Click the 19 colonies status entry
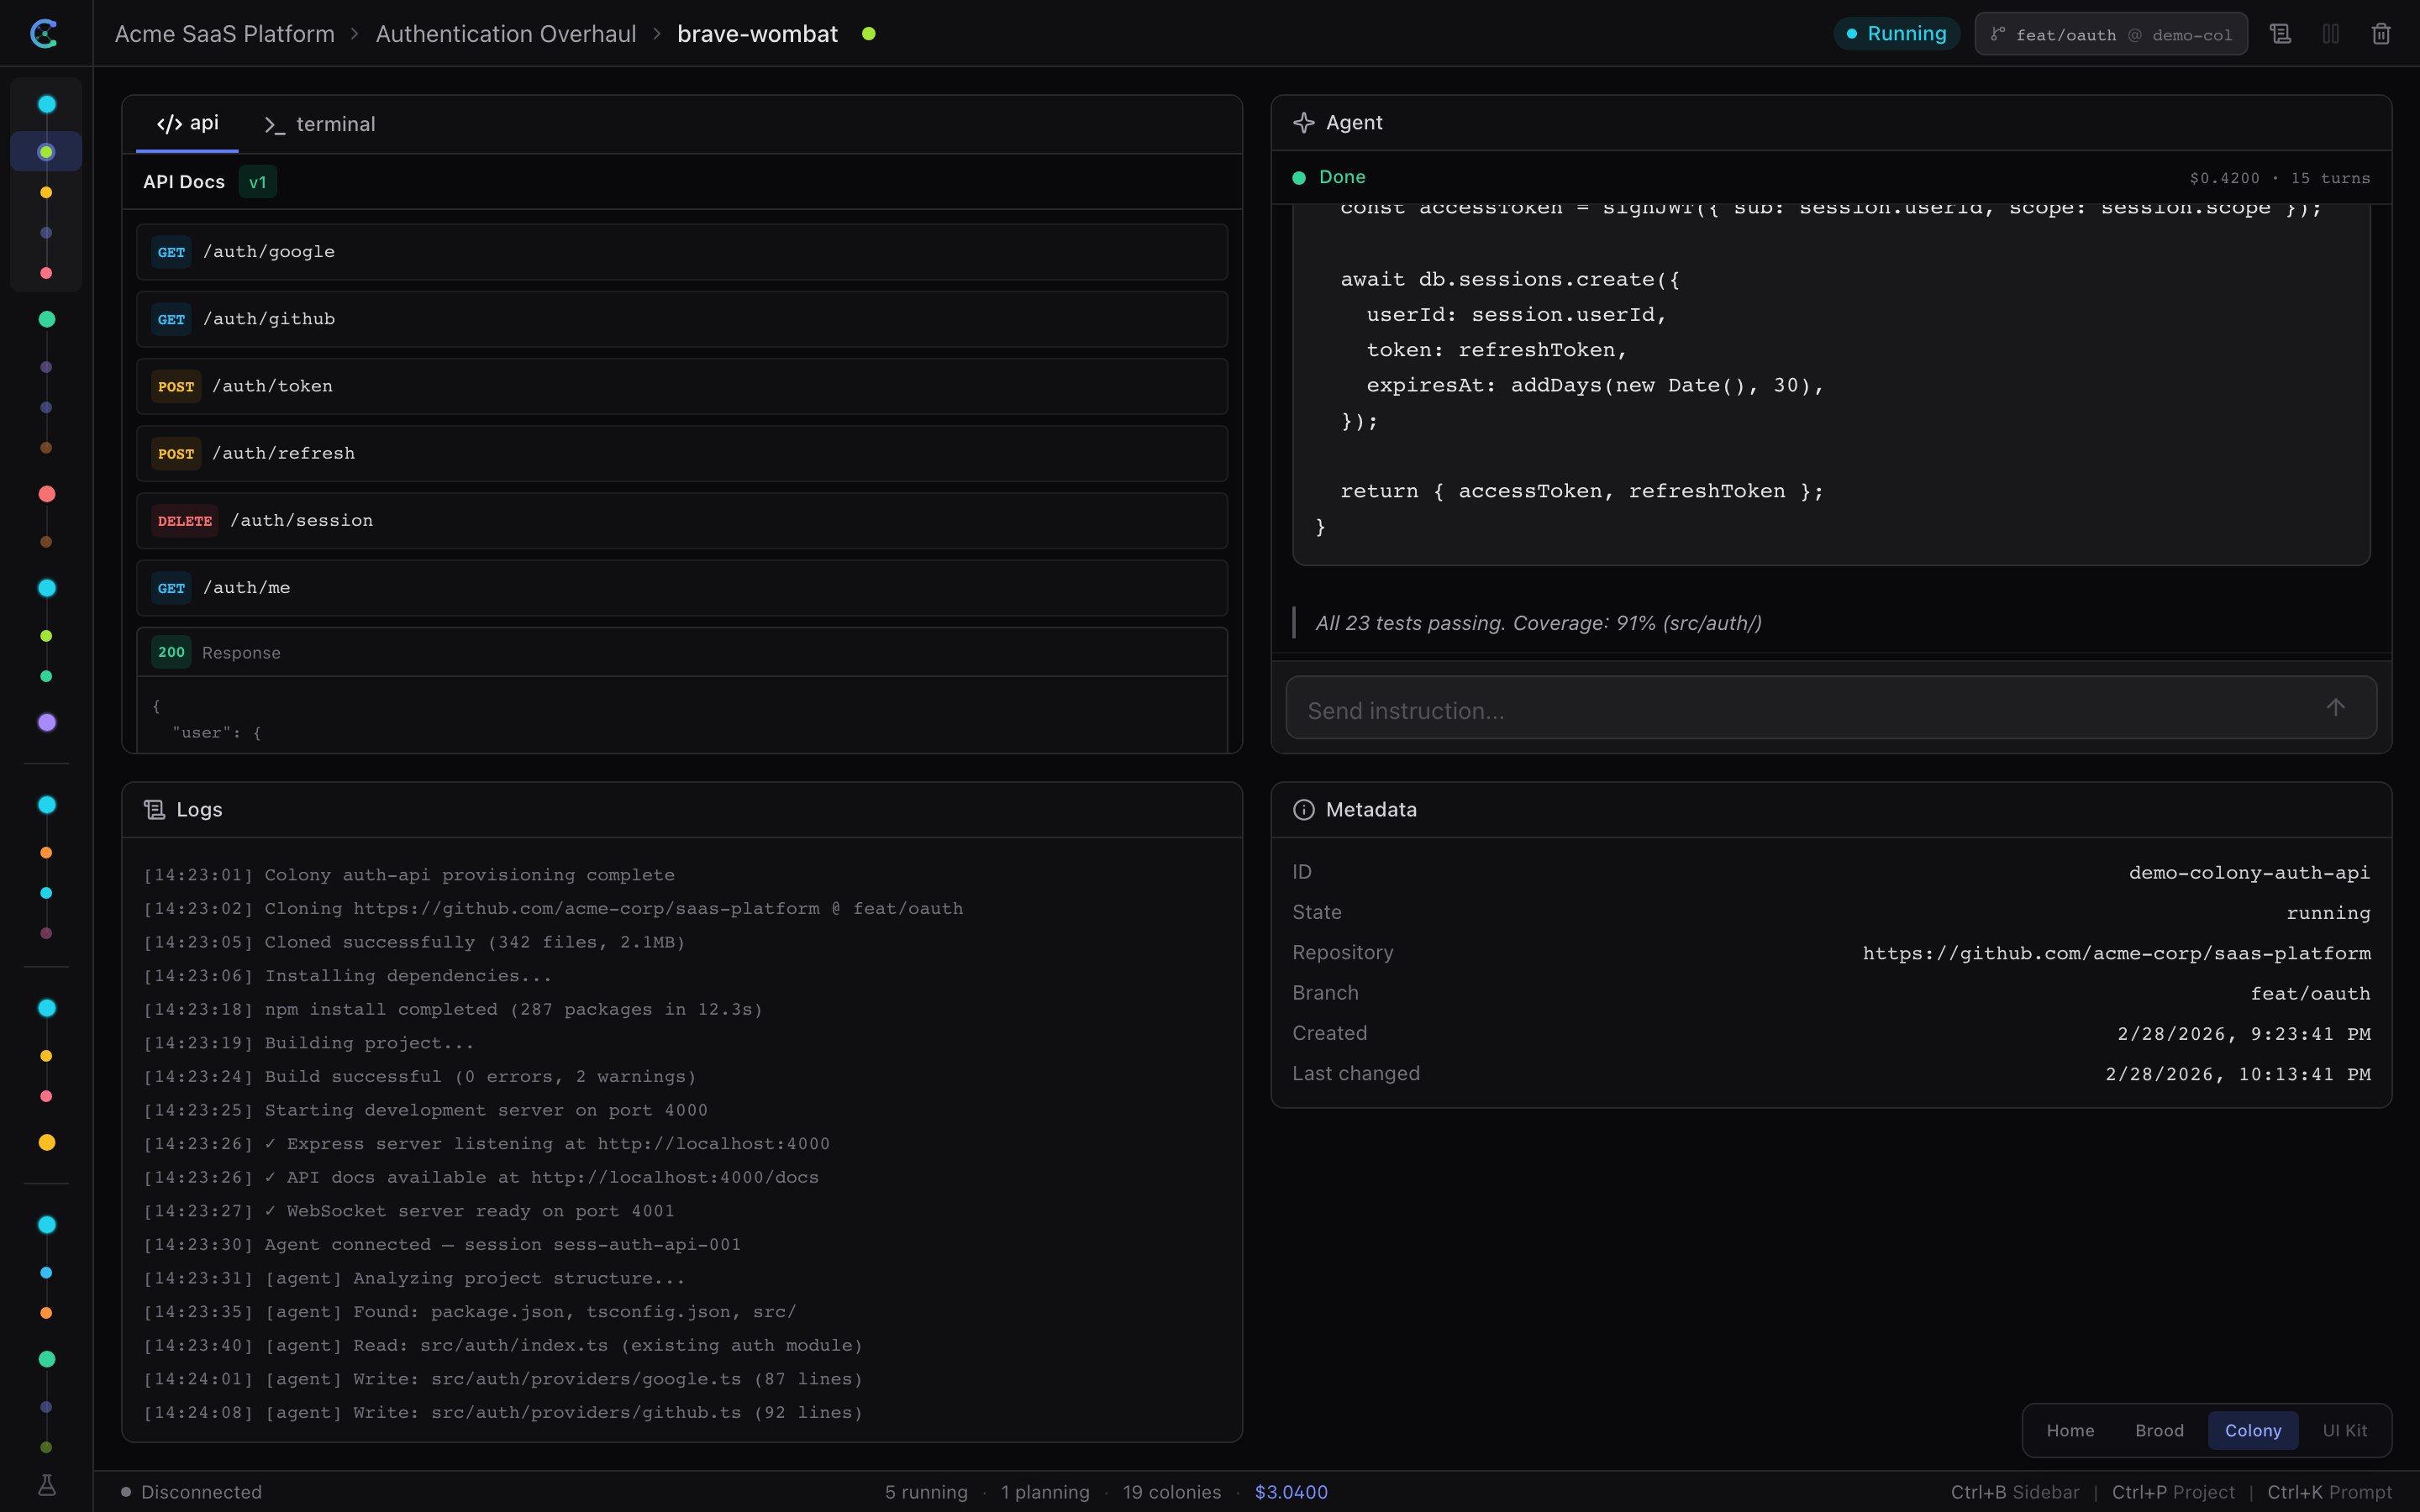Screen dimensions: 2420x1512 tap(1172, 1492)
